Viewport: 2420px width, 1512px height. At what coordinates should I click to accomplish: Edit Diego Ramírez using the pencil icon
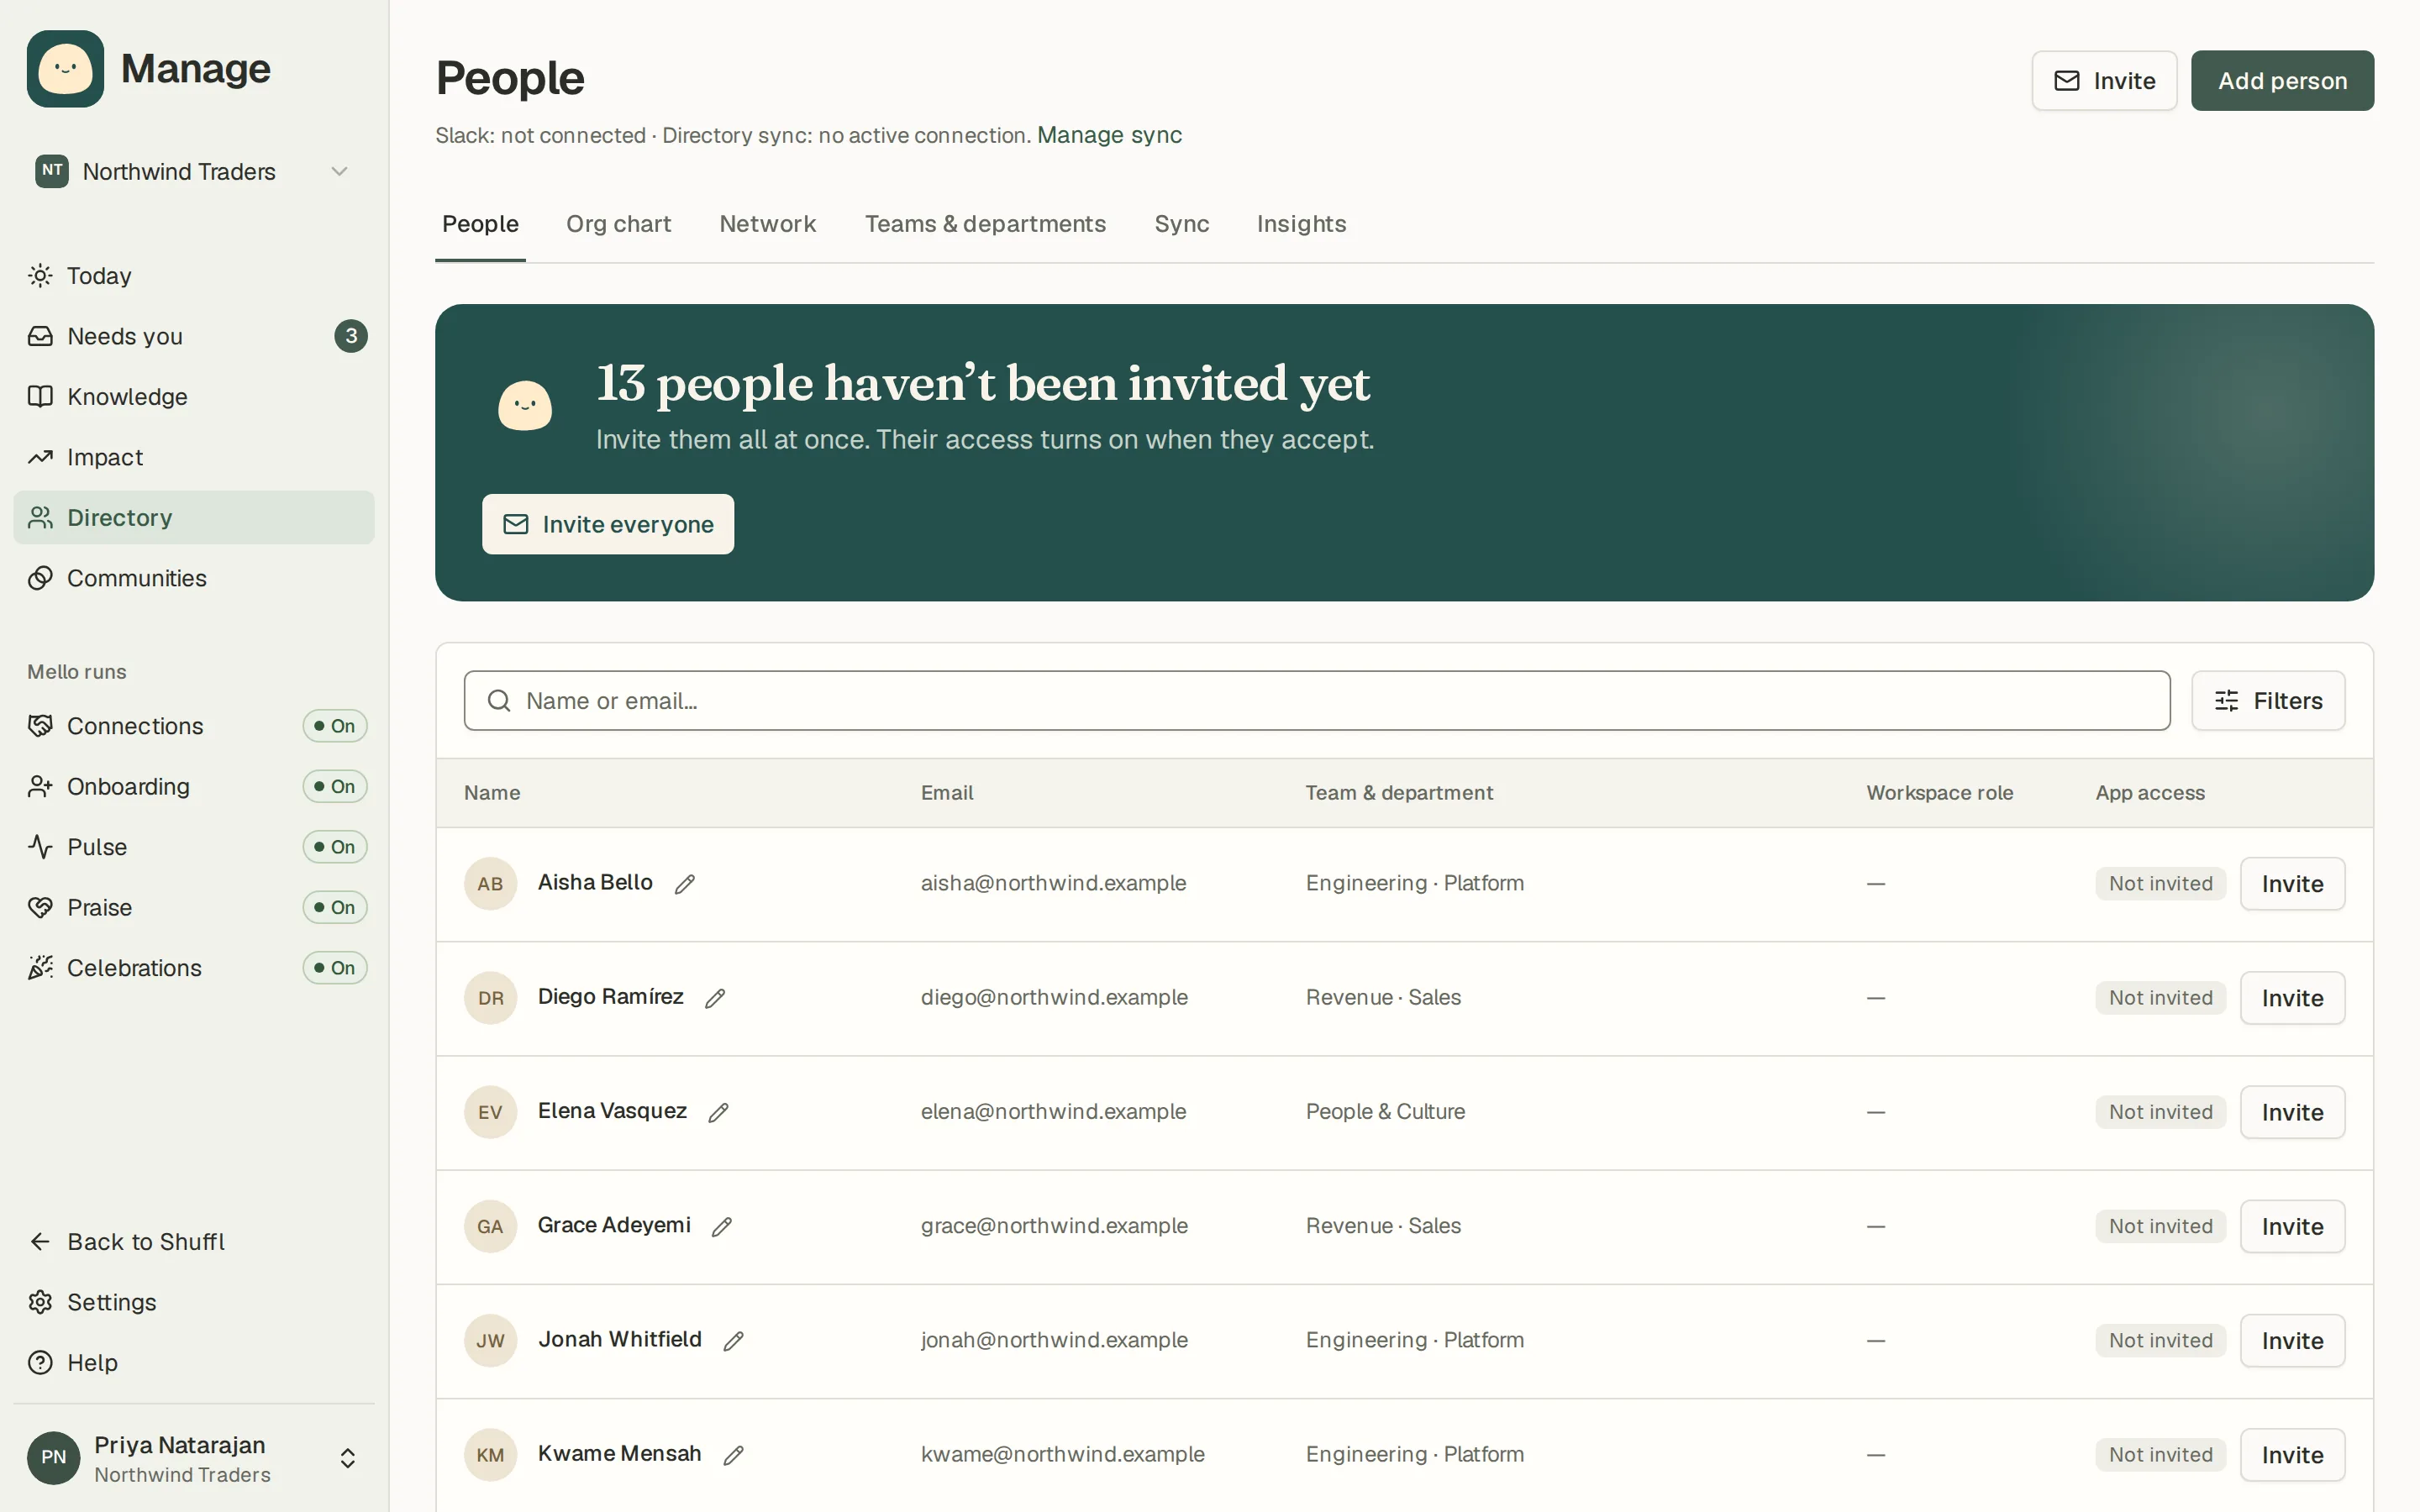coord(715,998)
